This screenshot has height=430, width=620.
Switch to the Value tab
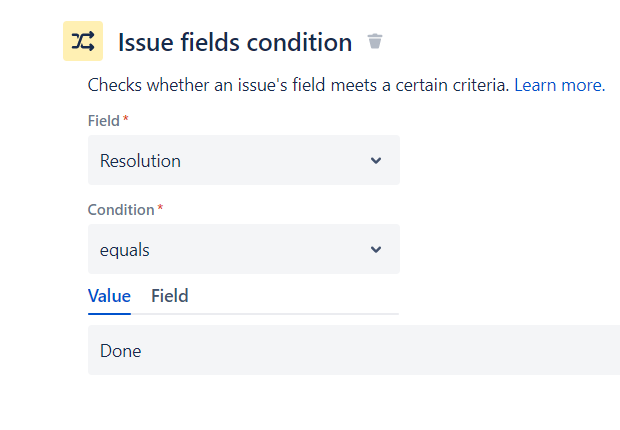point(110,296)
